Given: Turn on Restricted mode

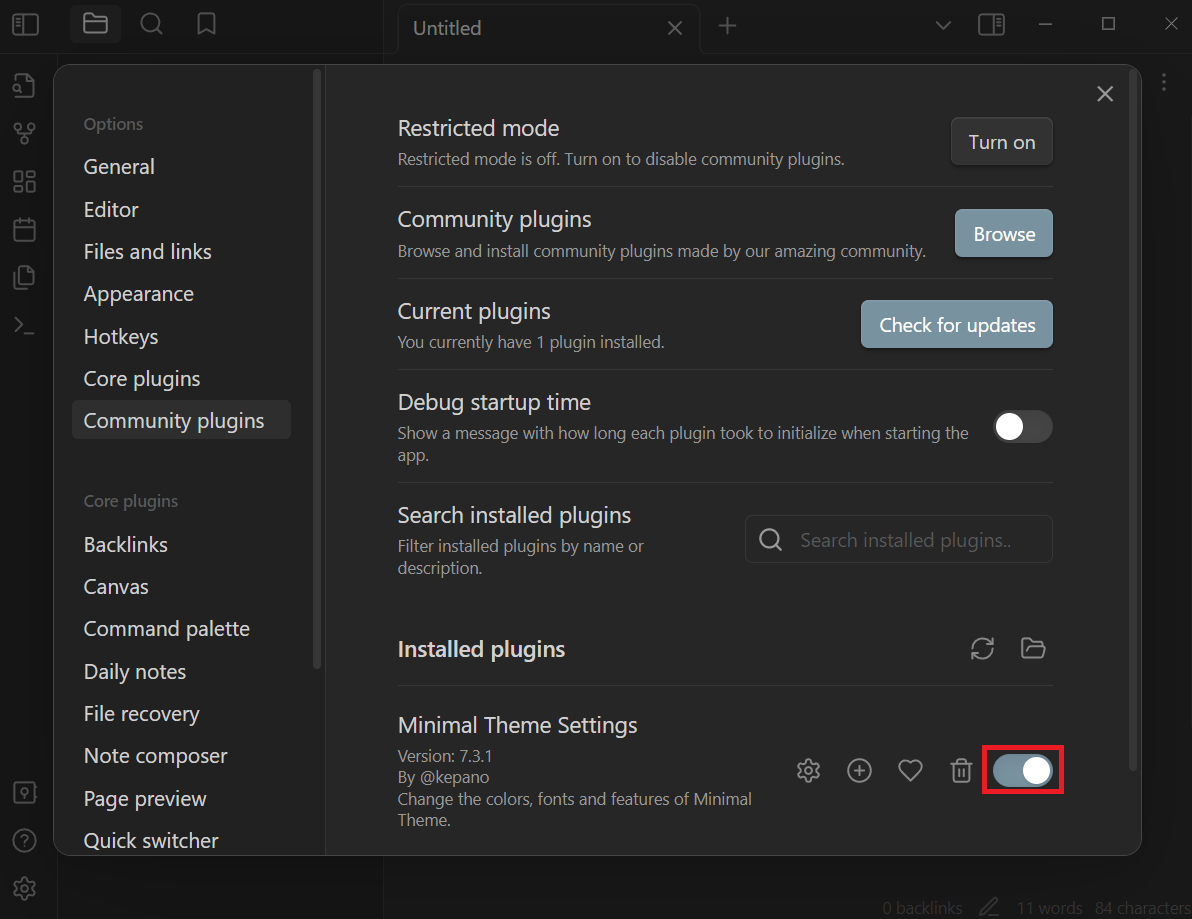Looking at the screenshot, I should pos(1001,141).
